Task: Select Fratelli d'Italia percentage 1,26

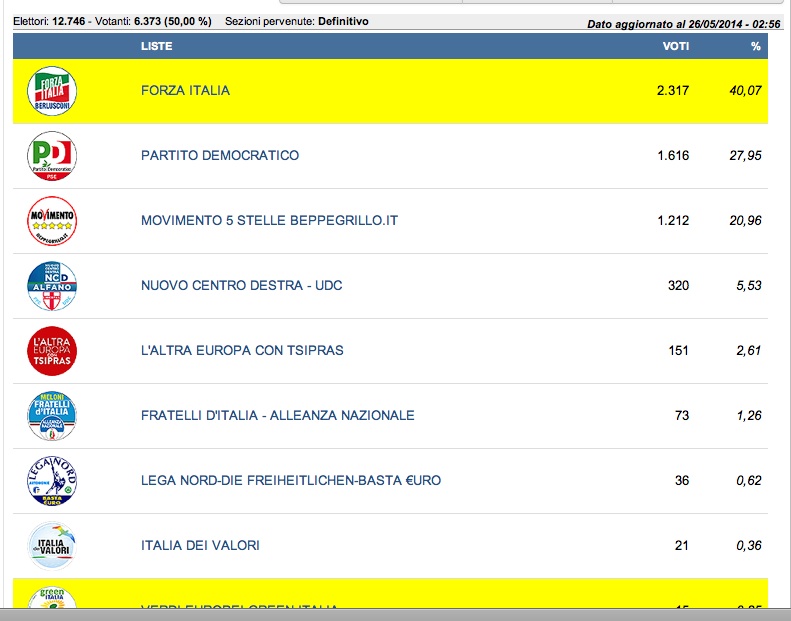Action: [x=749, y=416]
